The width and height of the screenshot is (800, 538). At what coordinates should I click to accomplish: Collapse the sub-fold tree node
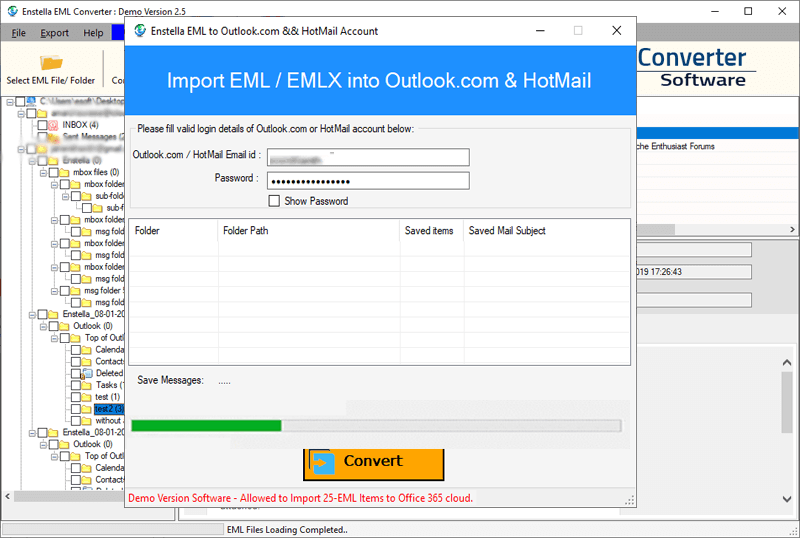65,197
